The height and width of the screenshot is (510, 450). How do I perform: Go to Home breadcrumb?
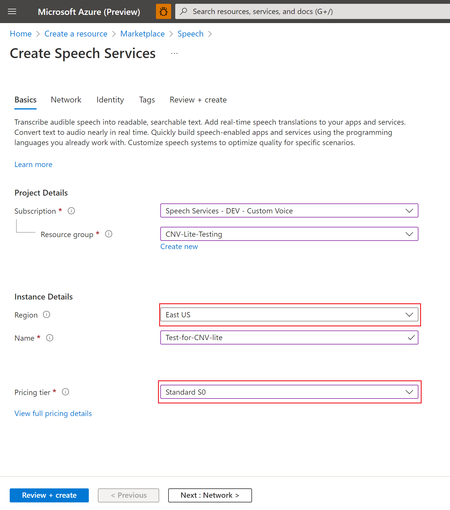(x=21, y=34)
